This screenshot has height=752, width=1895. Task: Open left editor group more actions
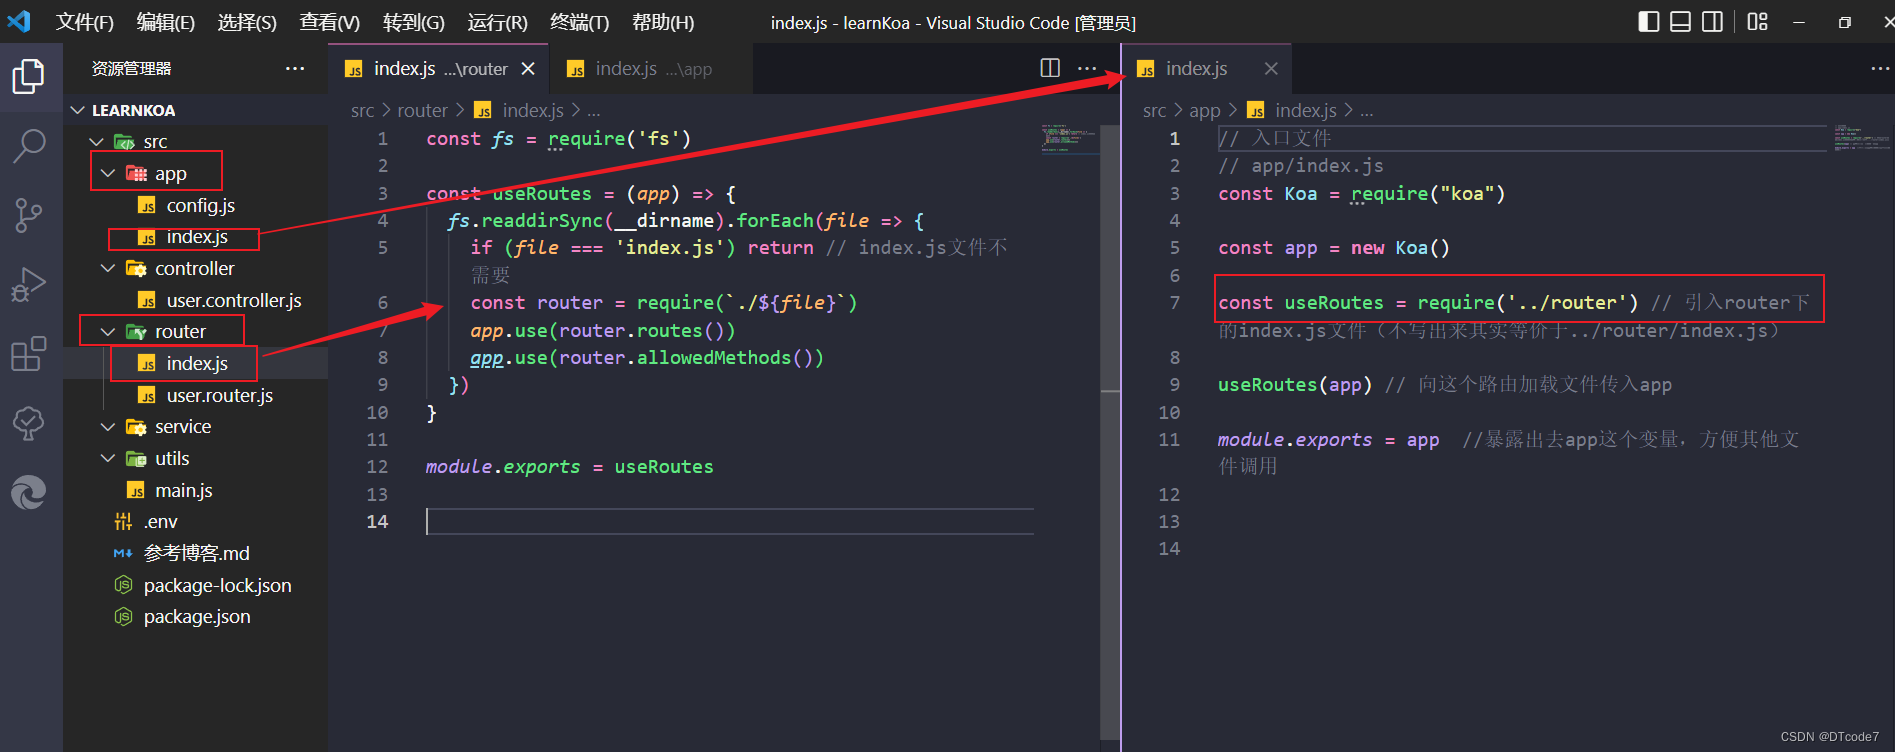[x=1087, y=68]
